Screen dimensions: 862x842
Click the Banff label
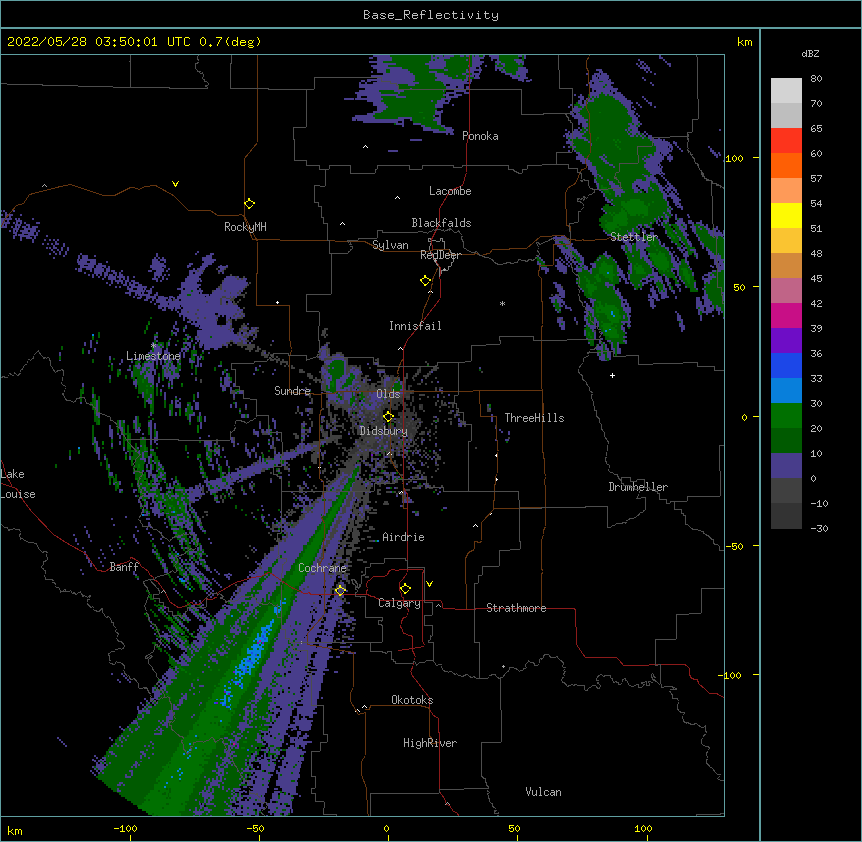124,567
